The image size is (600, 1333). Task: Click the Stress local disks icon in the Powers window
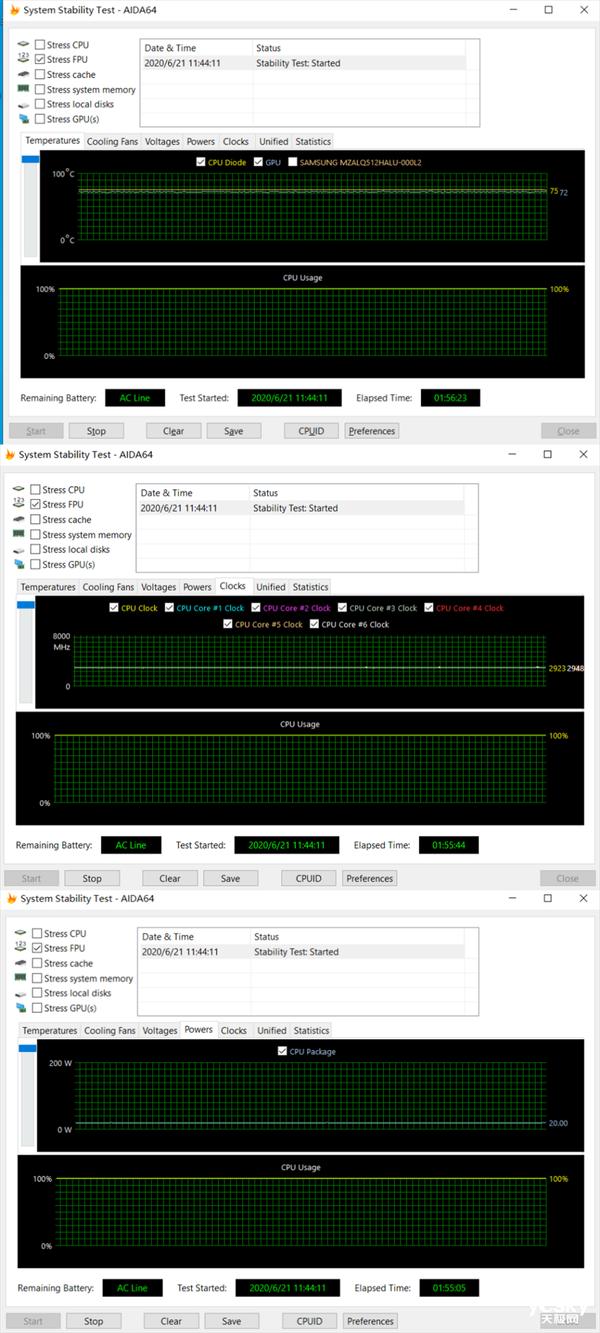[x=21, y=993]
